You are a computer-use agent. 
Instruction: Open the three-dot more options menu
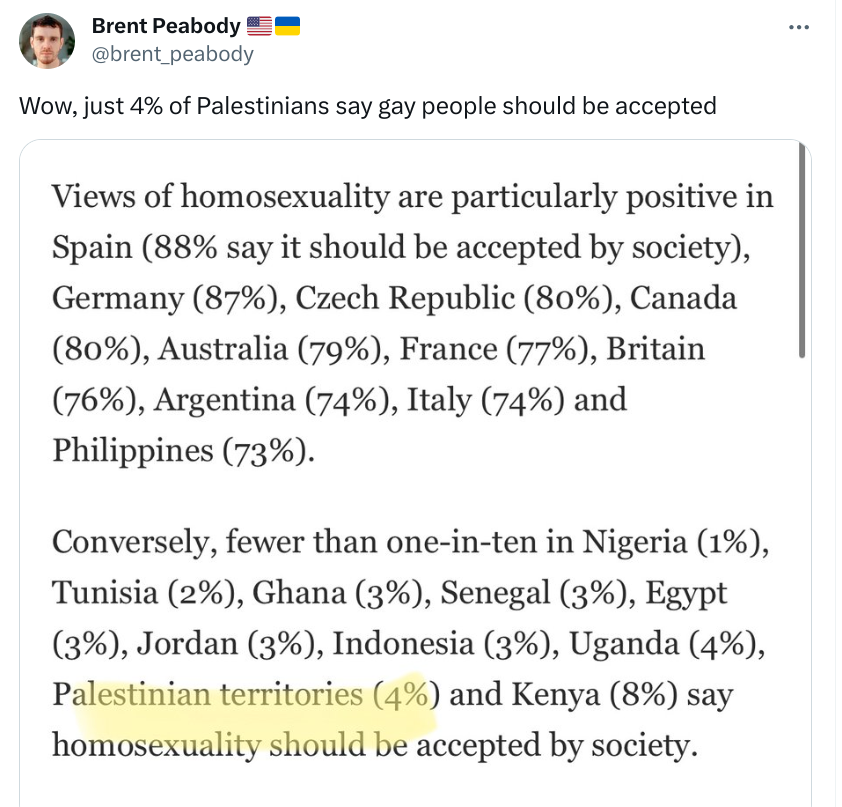(799, 27)
